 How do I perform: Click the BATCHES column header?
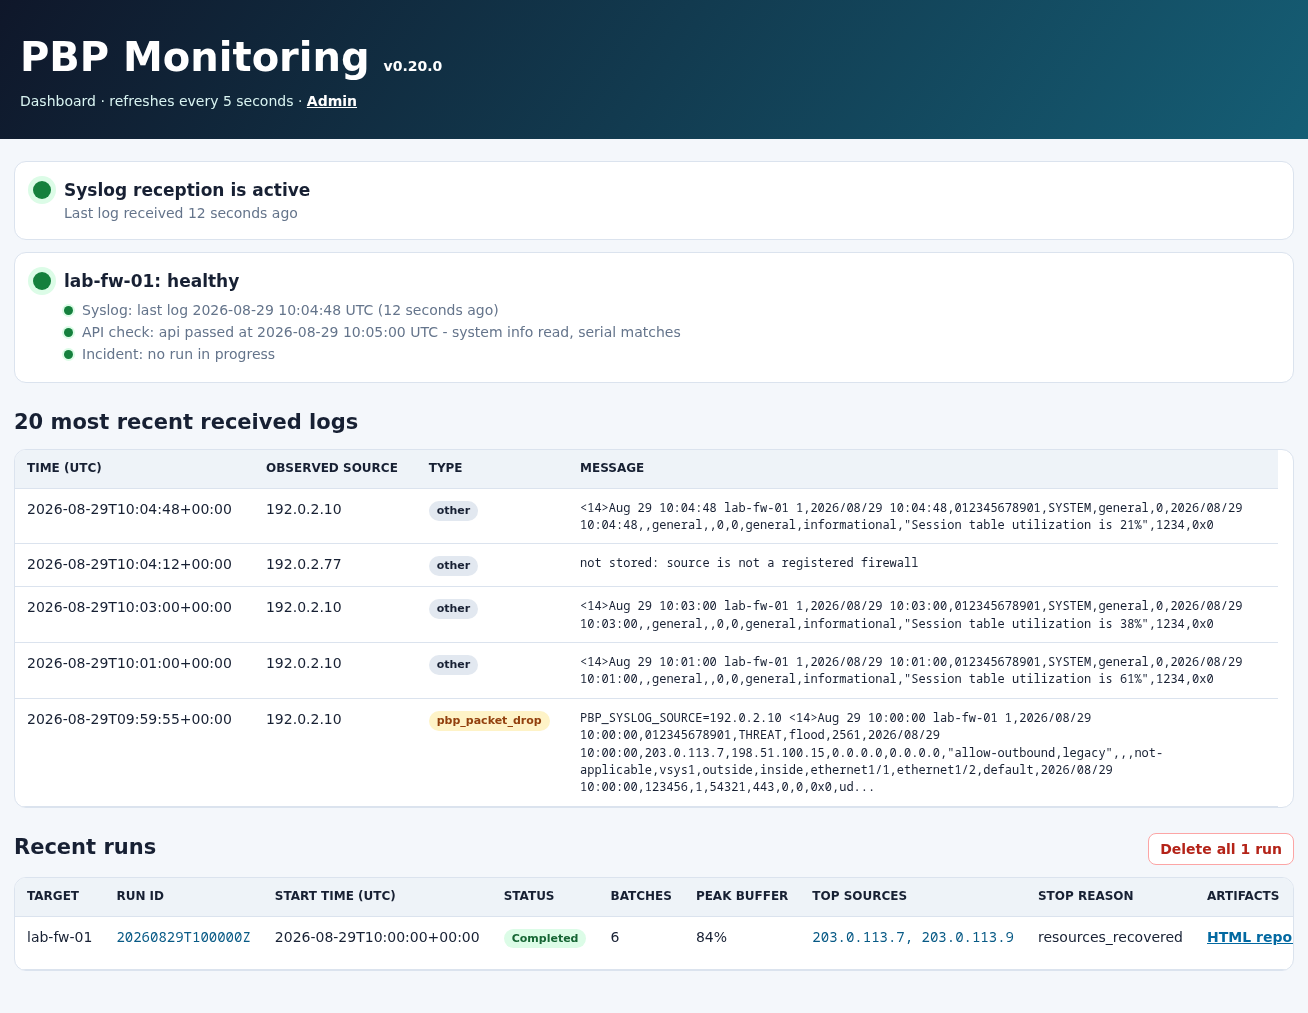point(641,896)
